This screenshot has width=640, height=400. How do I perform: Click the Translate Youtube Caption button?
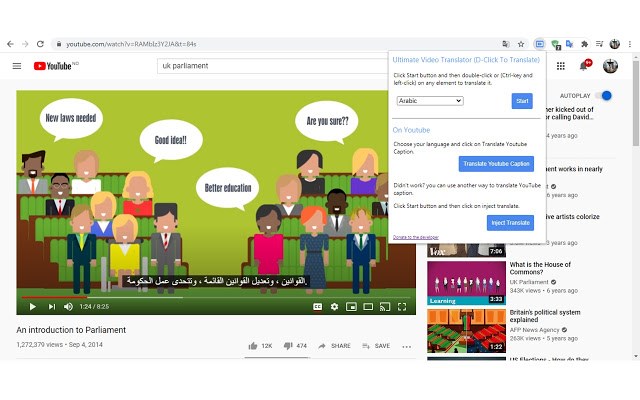pyautogui.click(x=496, y=164)
